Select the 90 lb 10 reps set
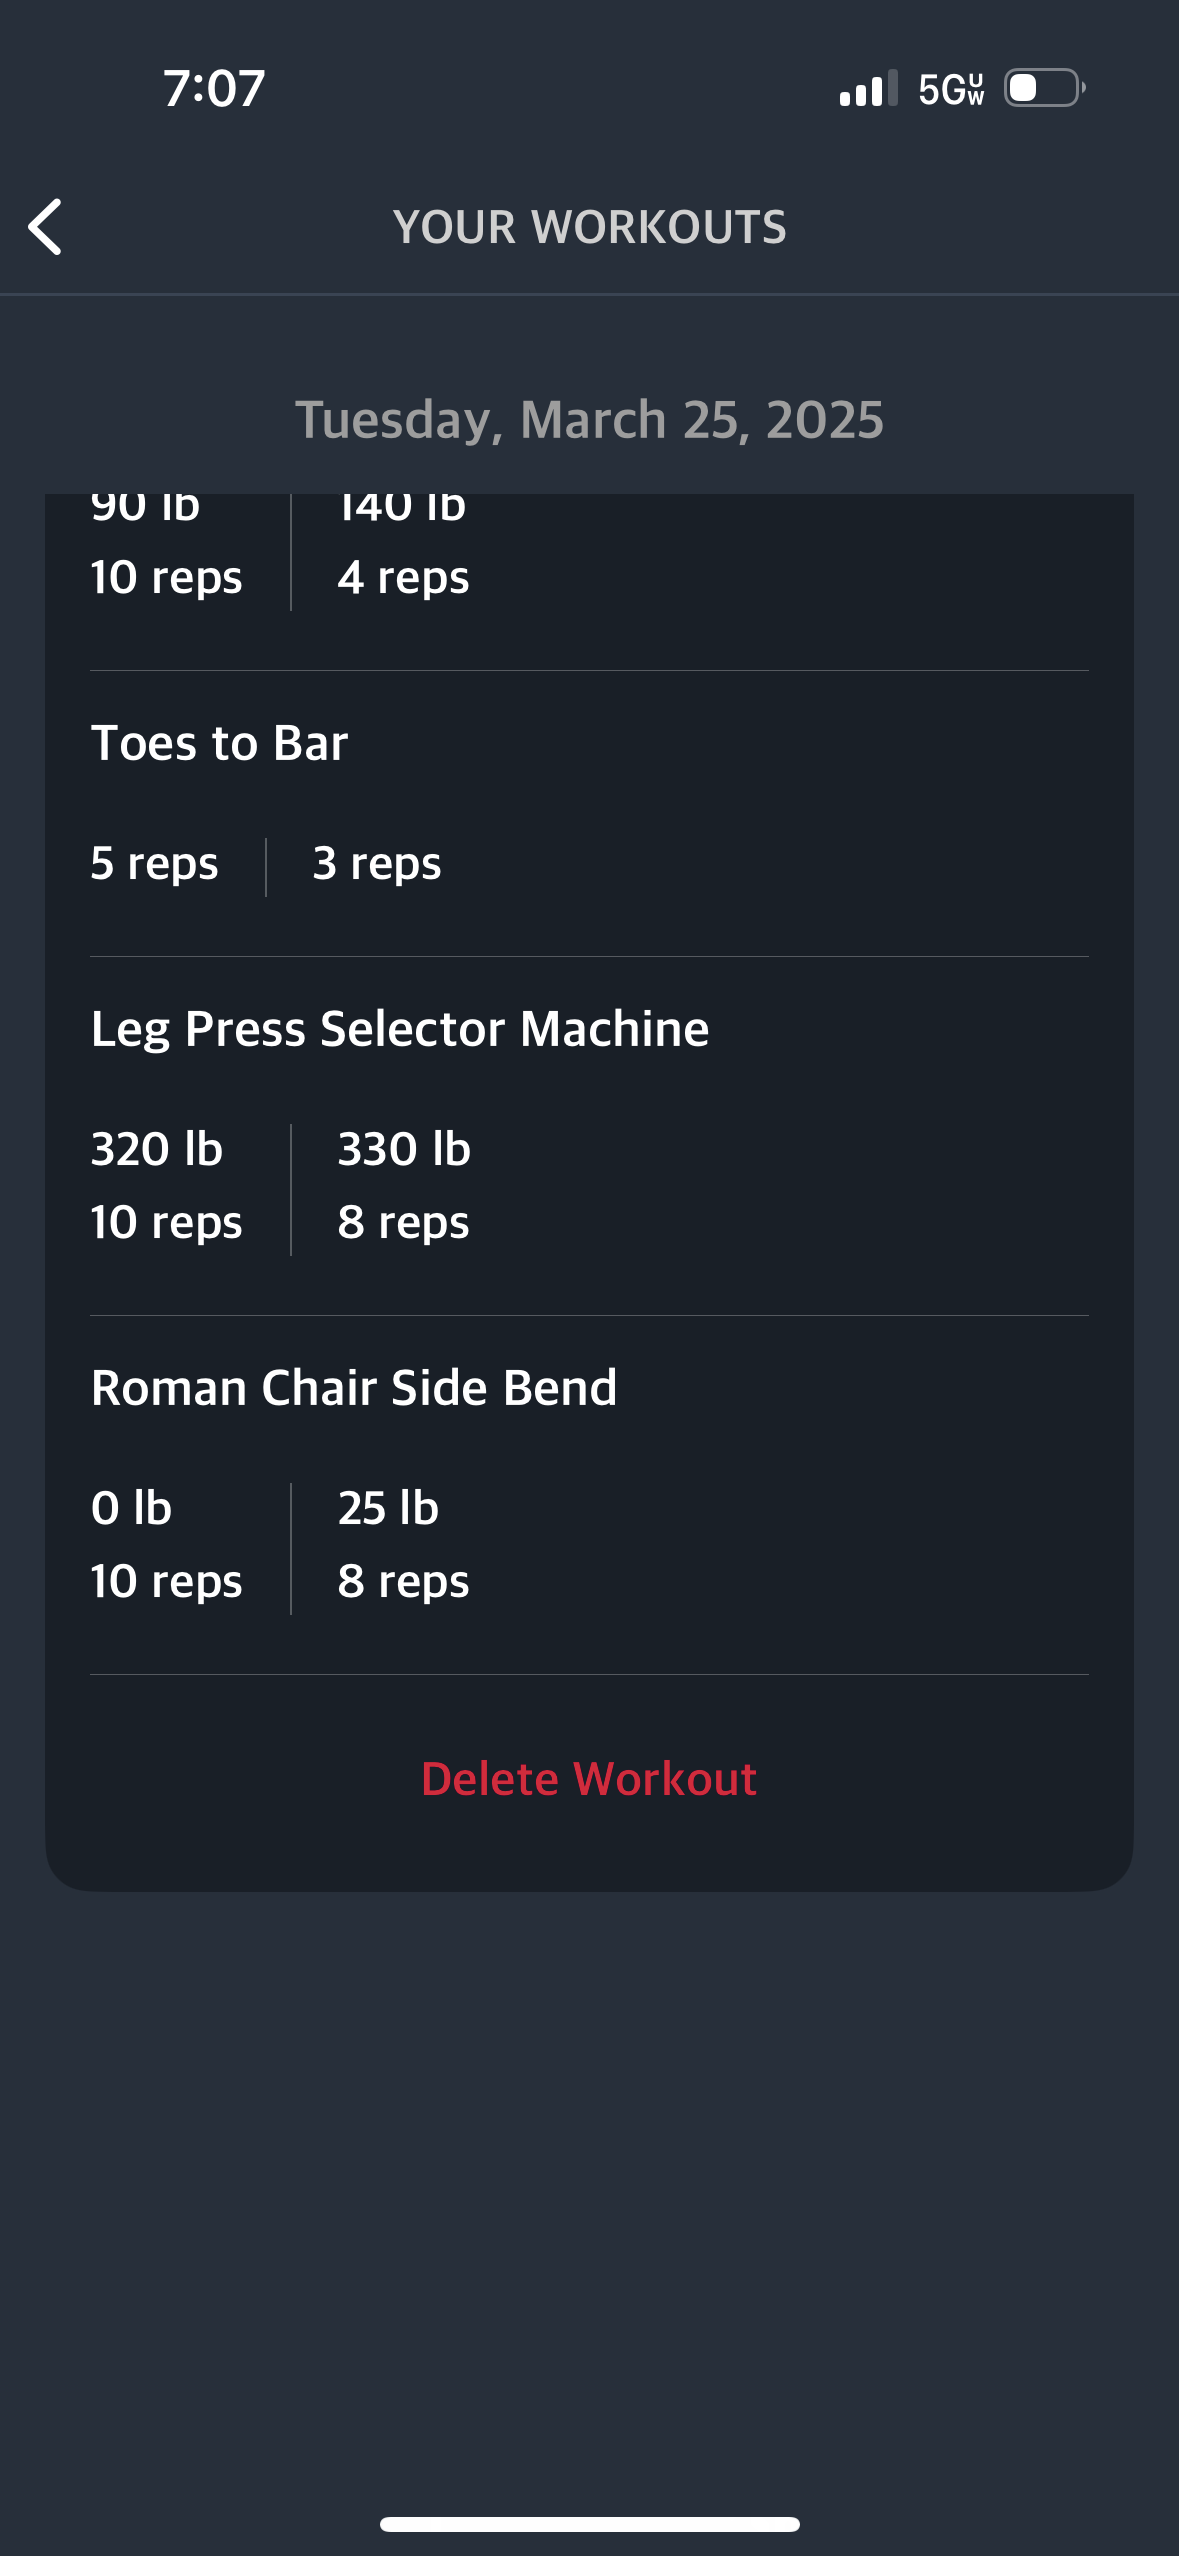 point(167,549)
